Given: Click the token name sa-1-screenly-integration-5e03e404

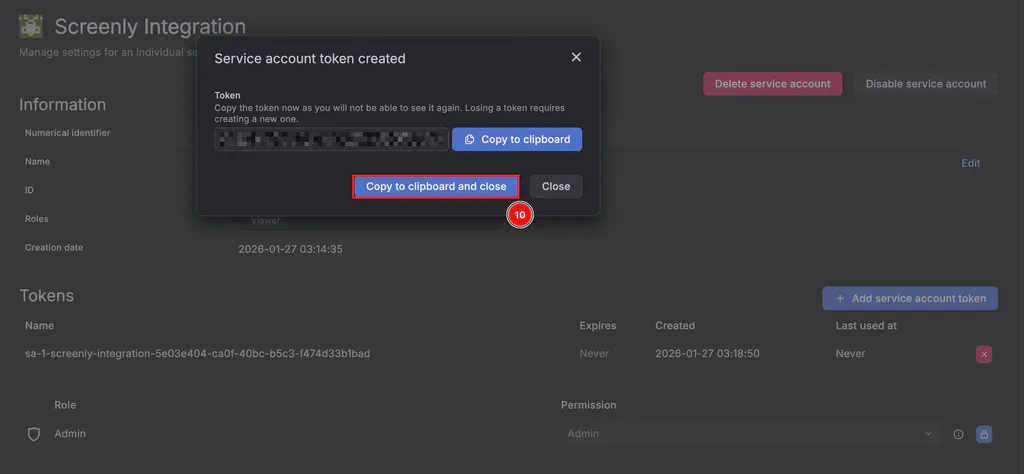Looking at the screenshot, I should [x=198, y=354].
